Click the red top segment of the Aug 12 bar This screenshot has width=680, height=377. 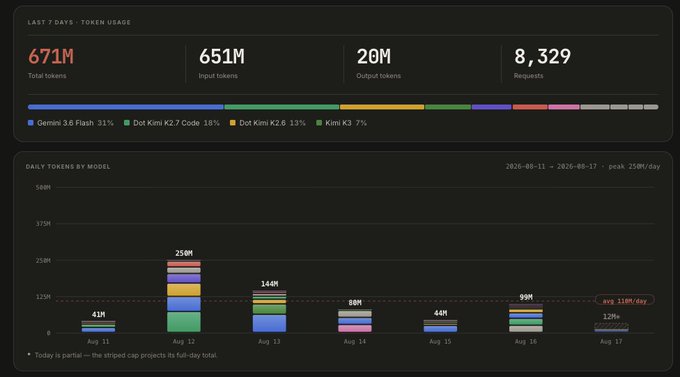tap(184, 264)
